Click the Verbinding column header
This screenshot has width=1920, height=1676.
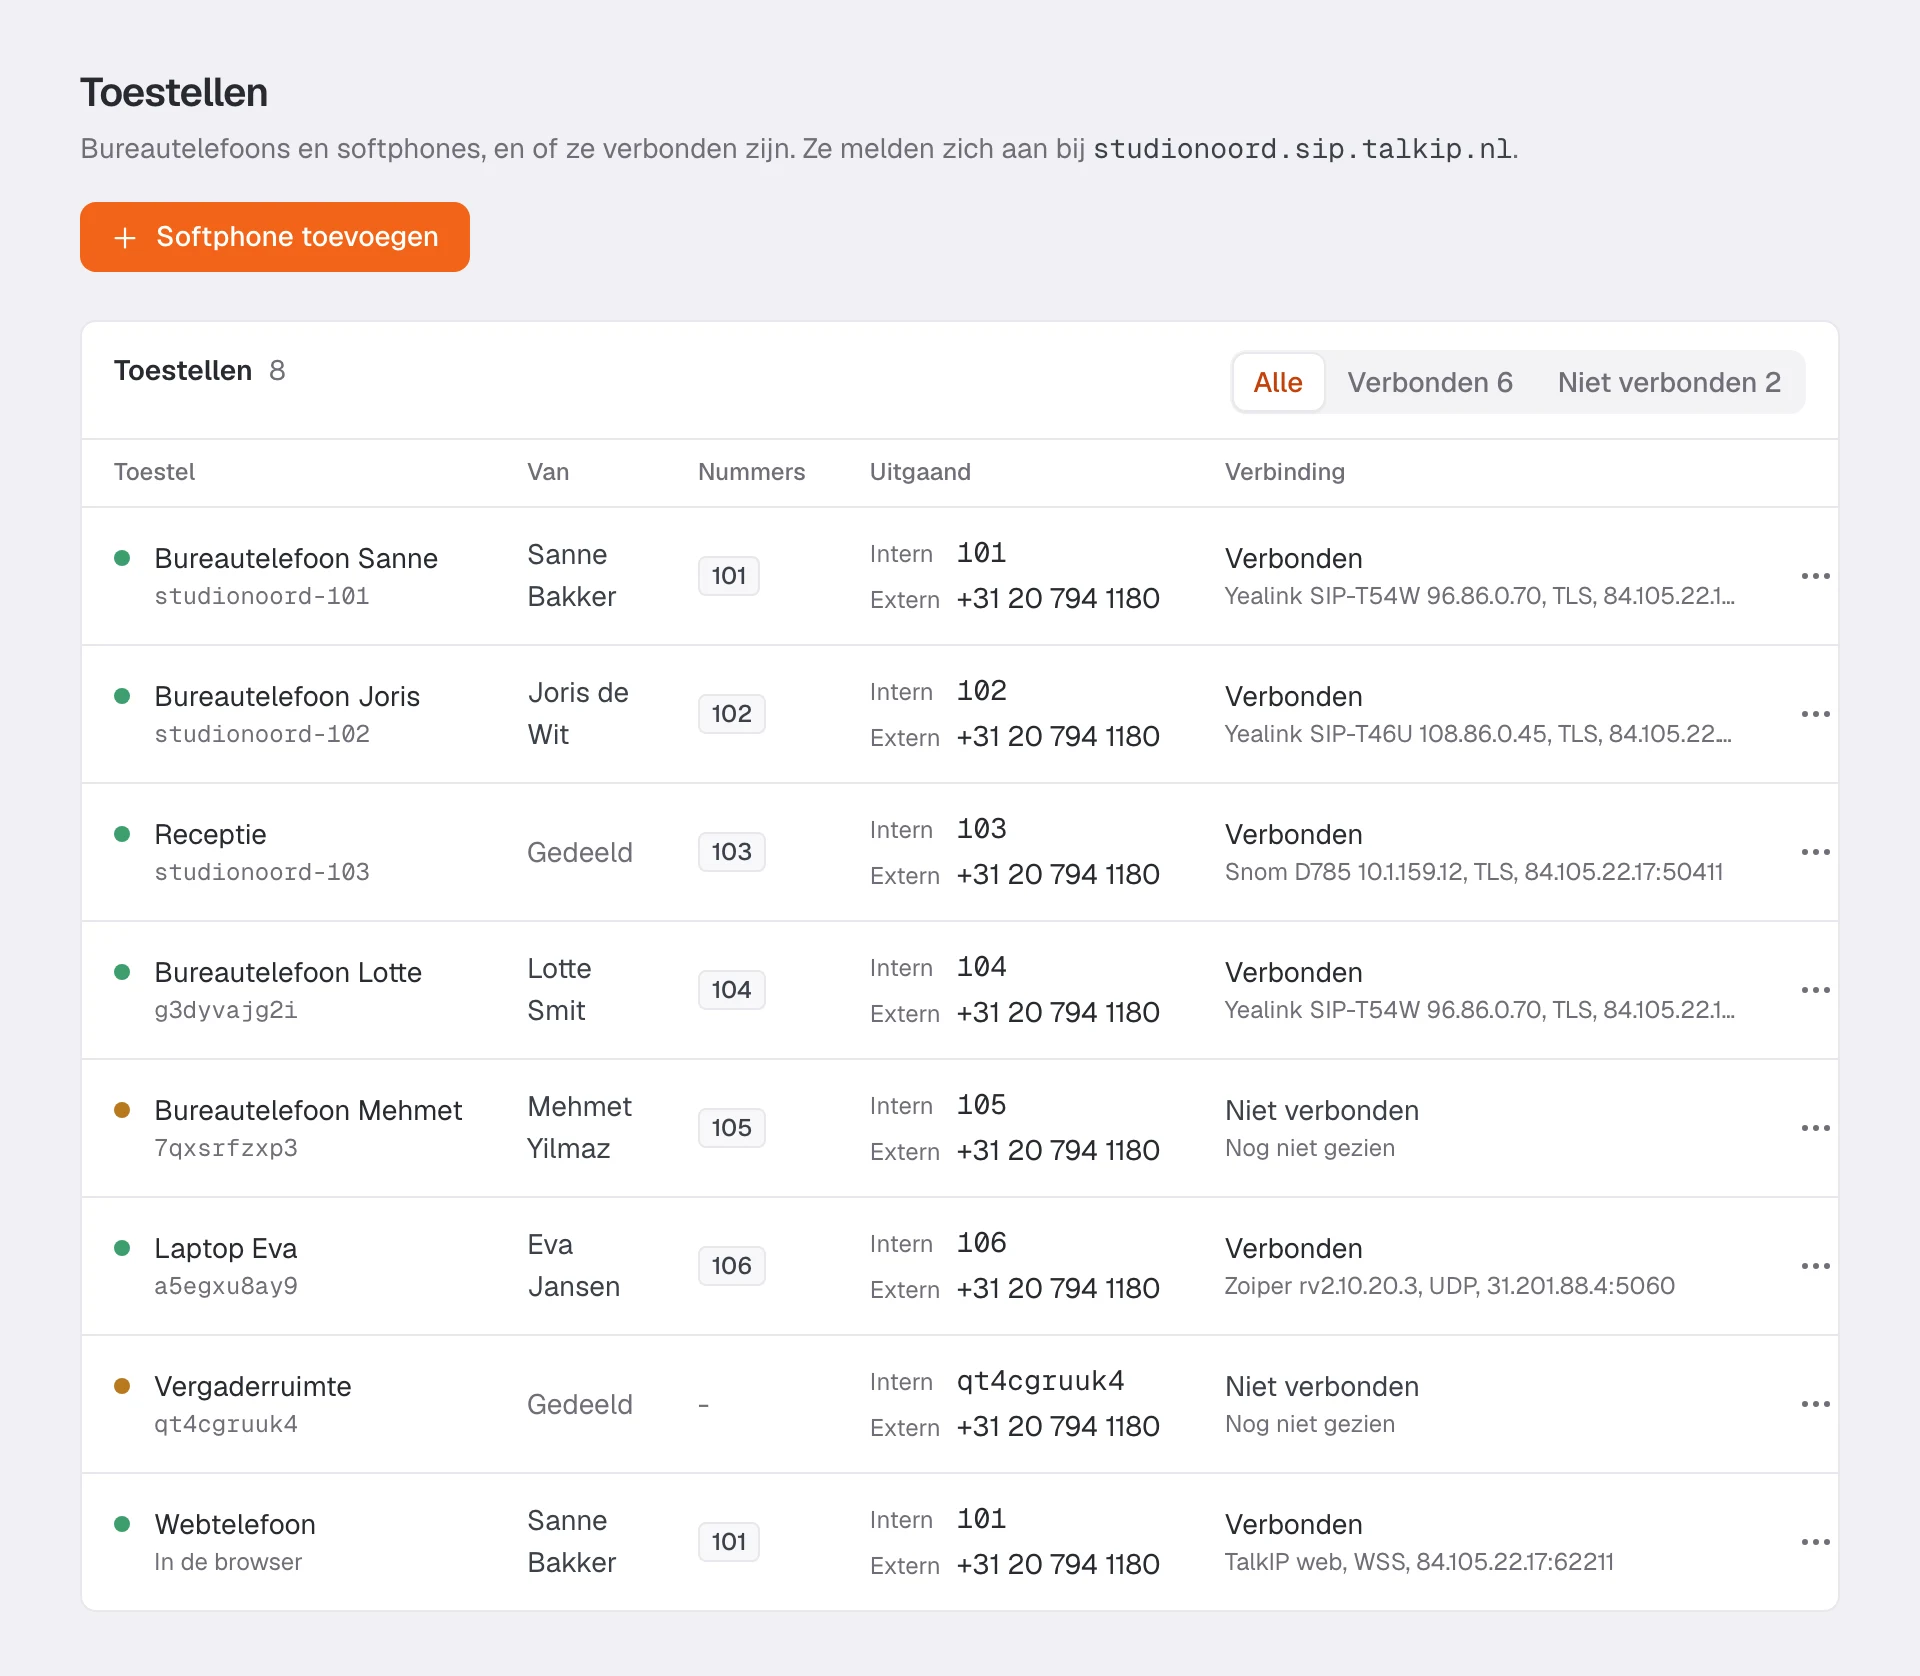pyautogui.click(x=1285, y=472)
